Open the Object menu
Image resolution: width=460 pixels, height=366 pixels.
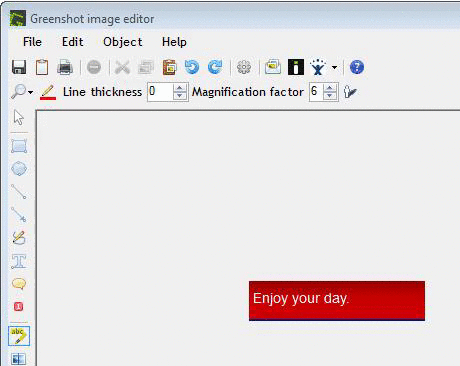pyautogui.click(x=123, y=42)
